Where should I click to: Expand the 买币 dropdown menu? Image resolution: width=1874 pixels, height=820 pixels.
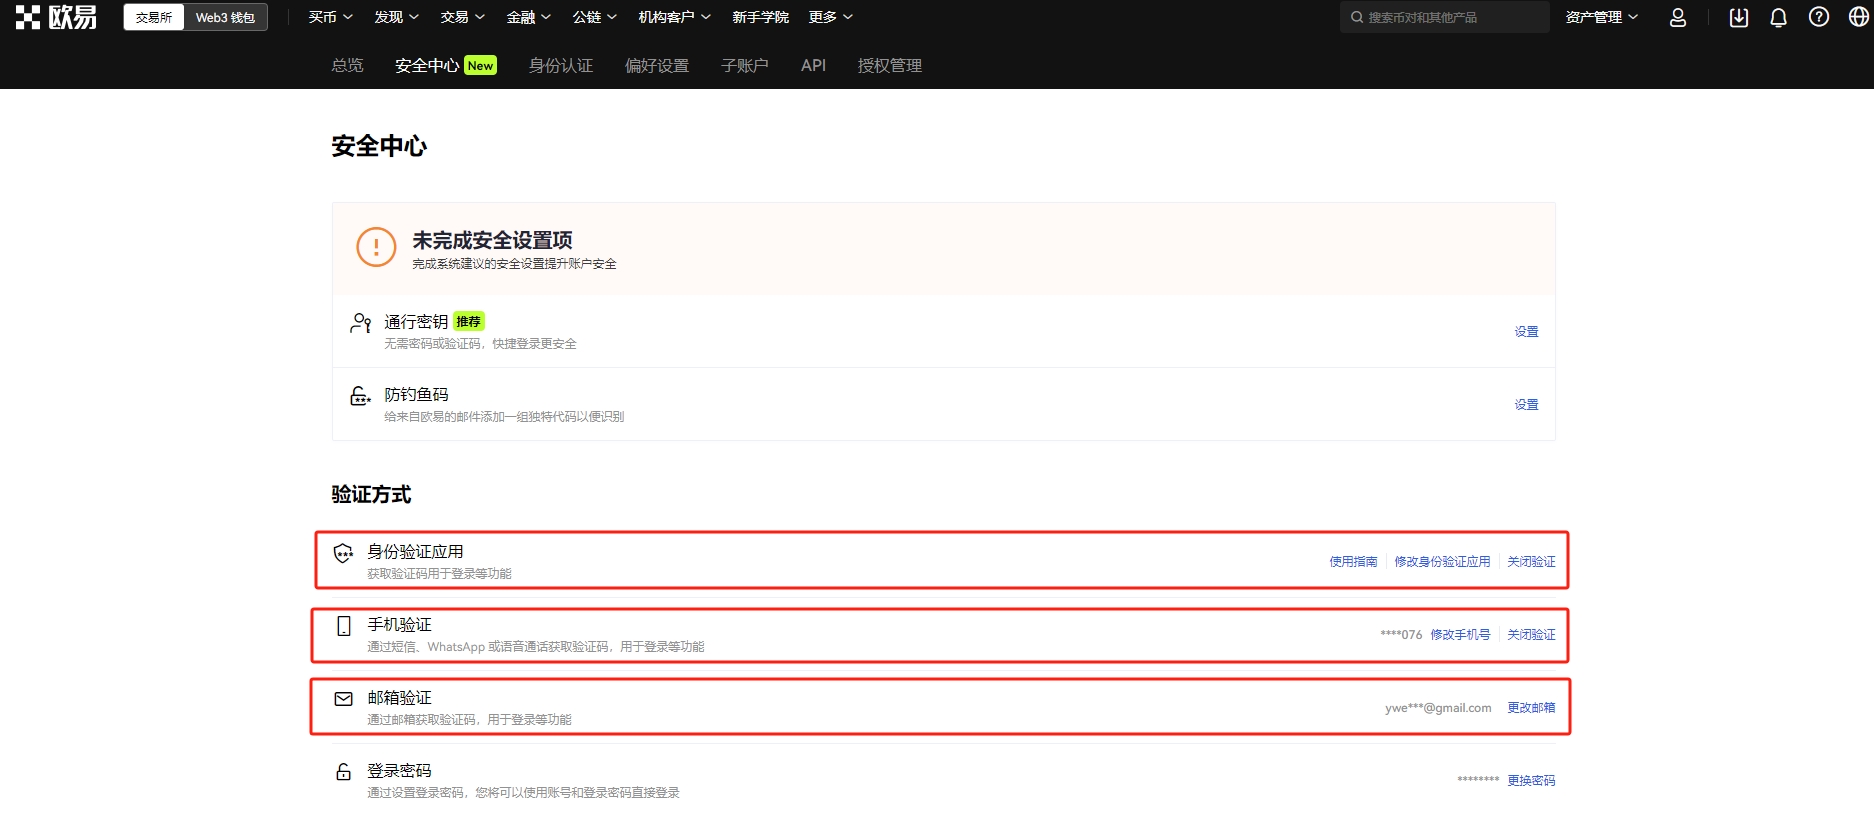pos(330,17)
